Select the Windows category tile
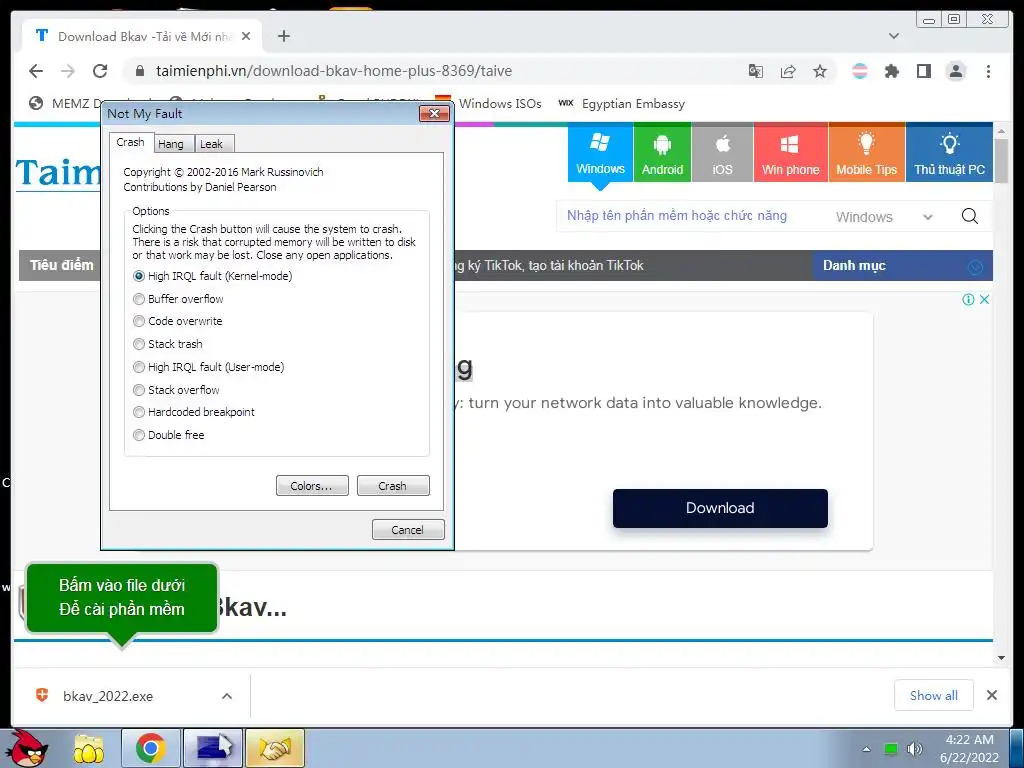 [x=600, y=153]
